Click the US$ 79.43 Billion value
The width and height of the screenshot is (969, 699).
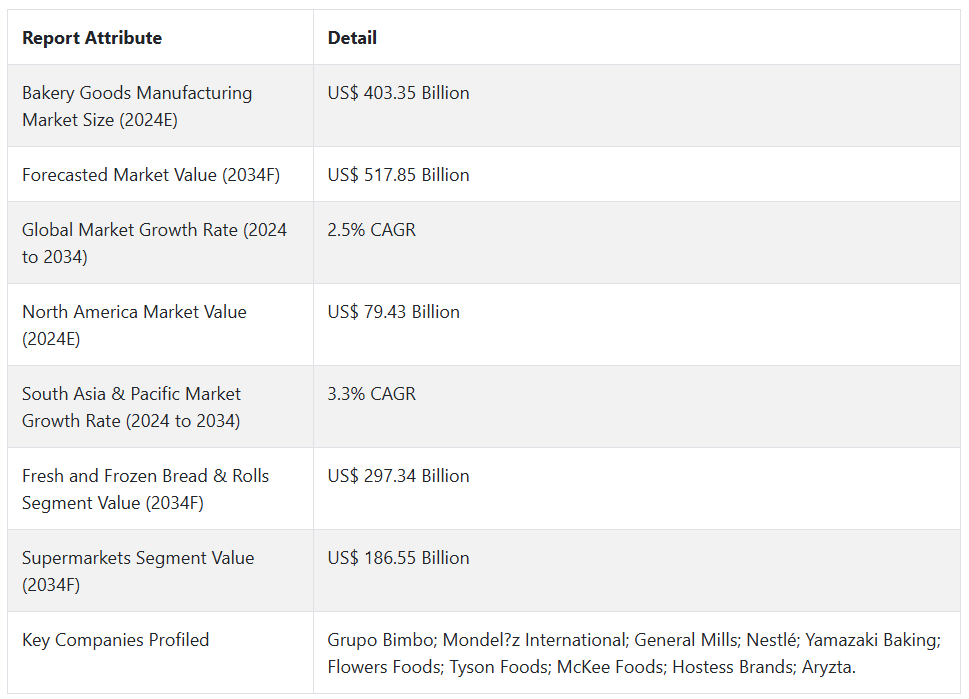pos(393,312)
